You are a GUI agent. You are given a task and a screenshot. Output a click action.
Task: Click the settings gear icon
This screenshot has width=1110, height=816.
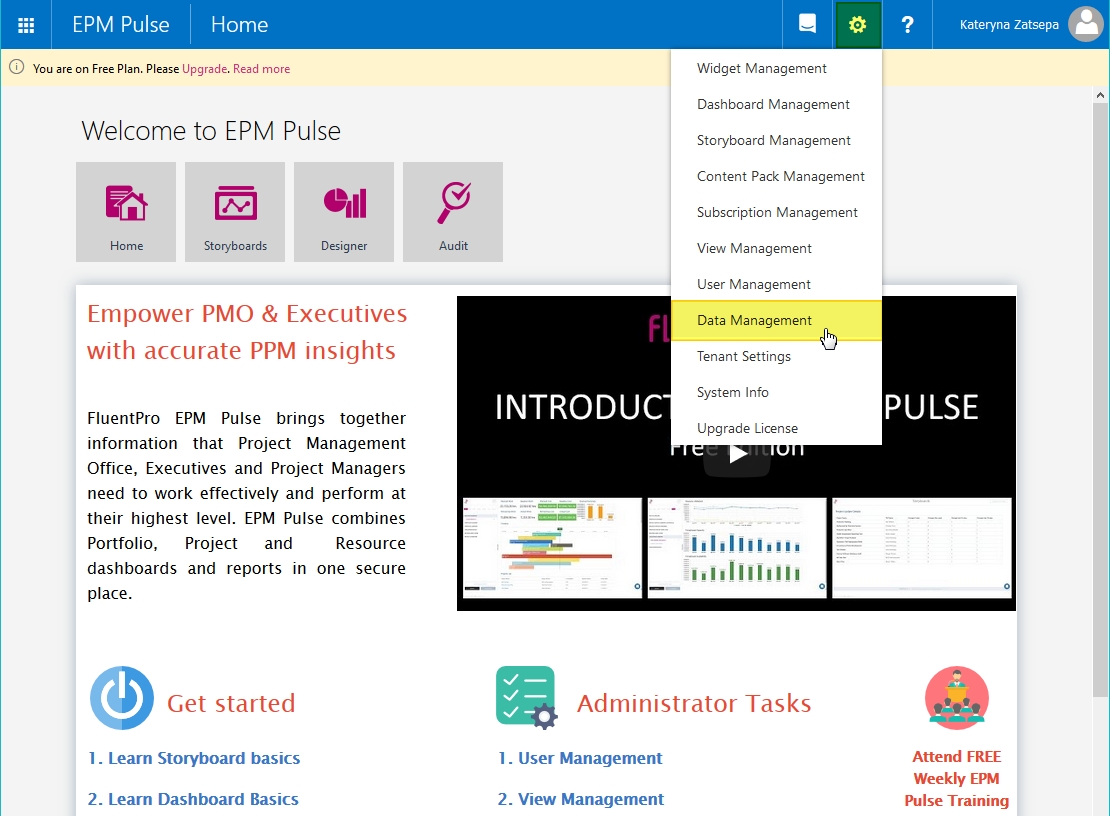click(x=857, y=25)
